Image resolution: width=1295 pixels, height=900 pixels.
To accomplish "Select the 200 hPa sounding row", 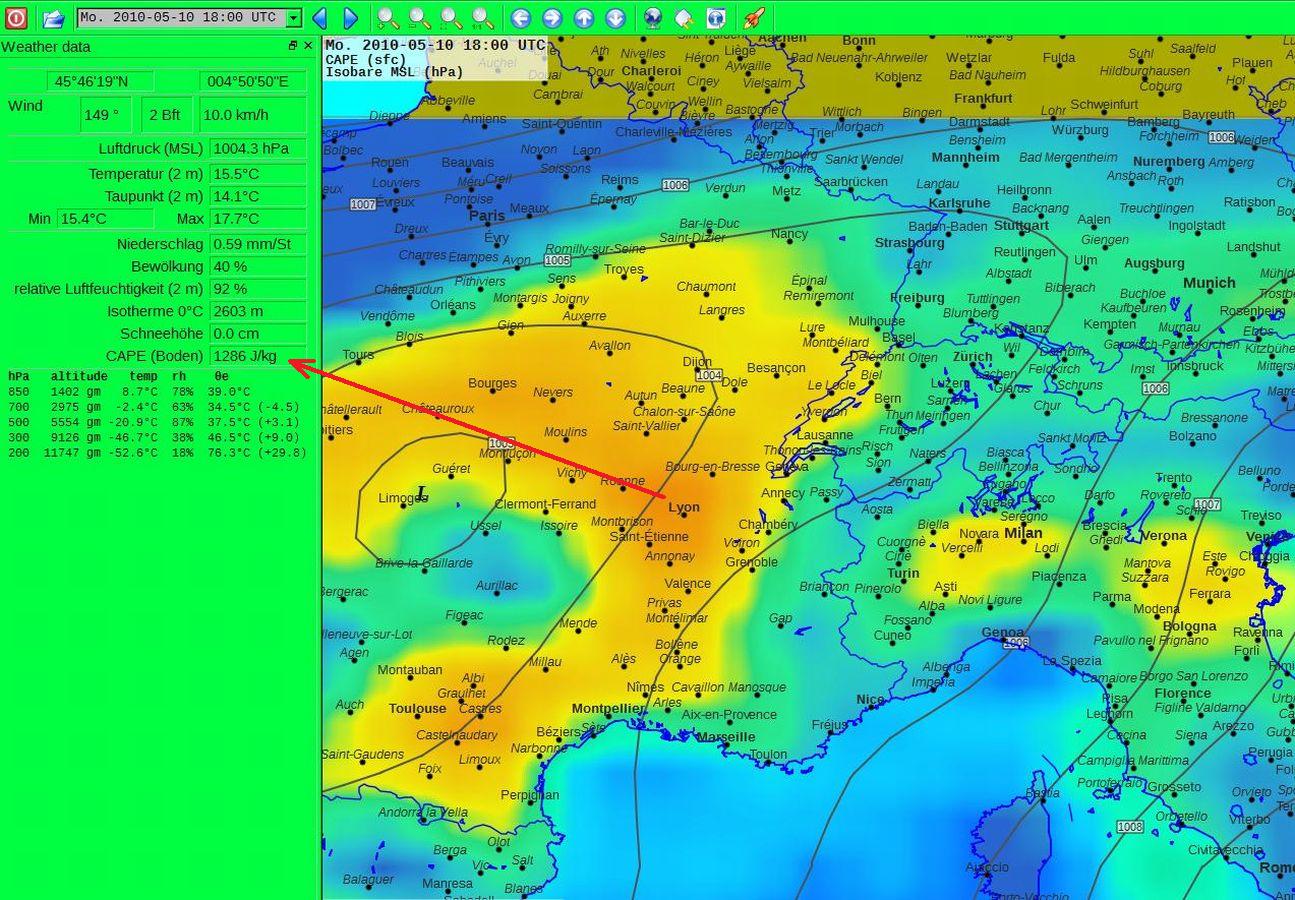I will 157,453.
